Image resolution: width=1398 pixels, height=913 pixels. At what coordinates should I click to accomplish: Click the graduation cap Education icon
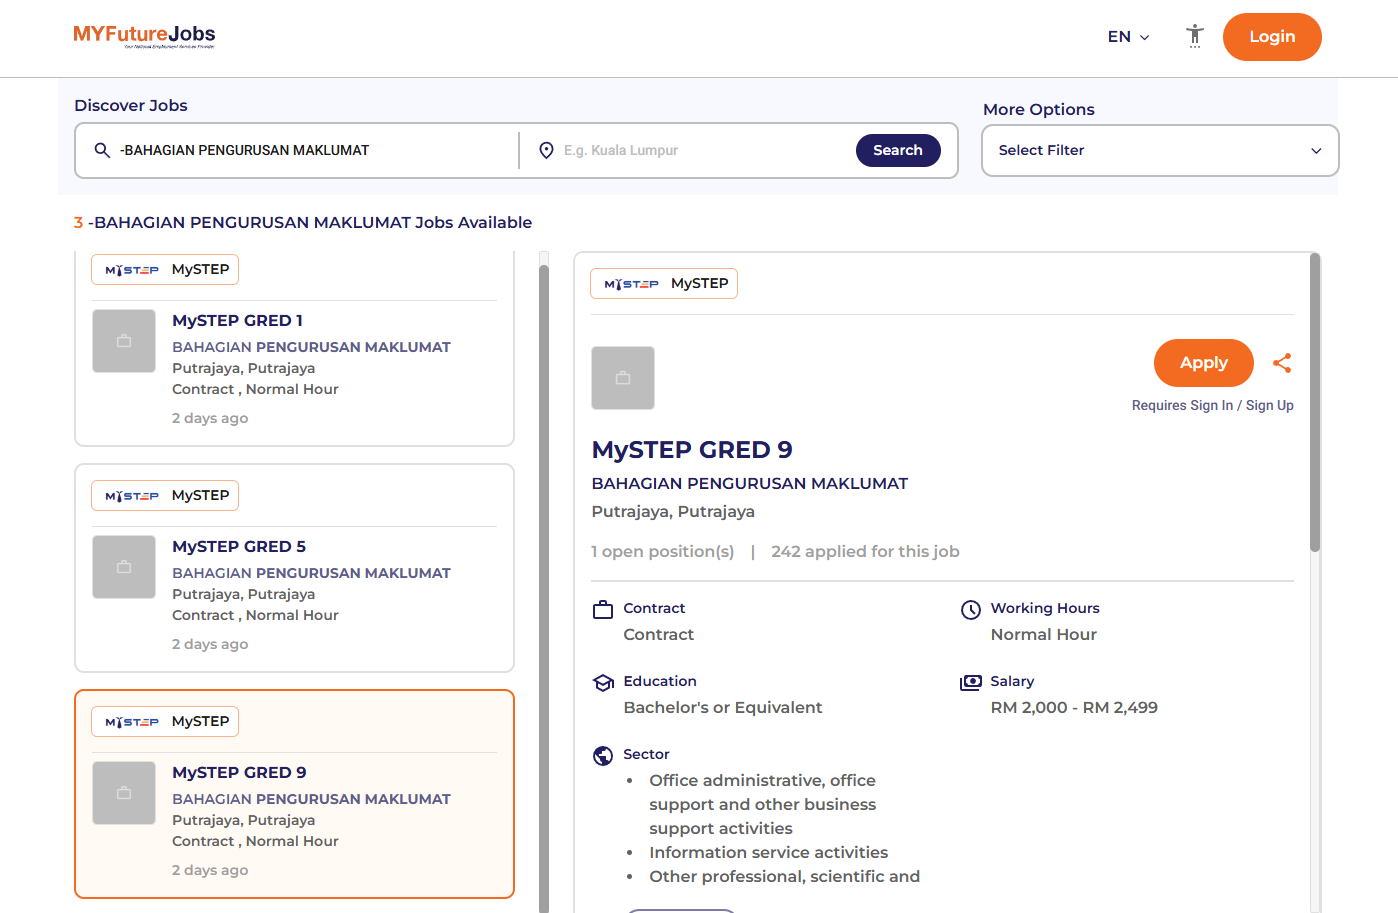point(603,682)
